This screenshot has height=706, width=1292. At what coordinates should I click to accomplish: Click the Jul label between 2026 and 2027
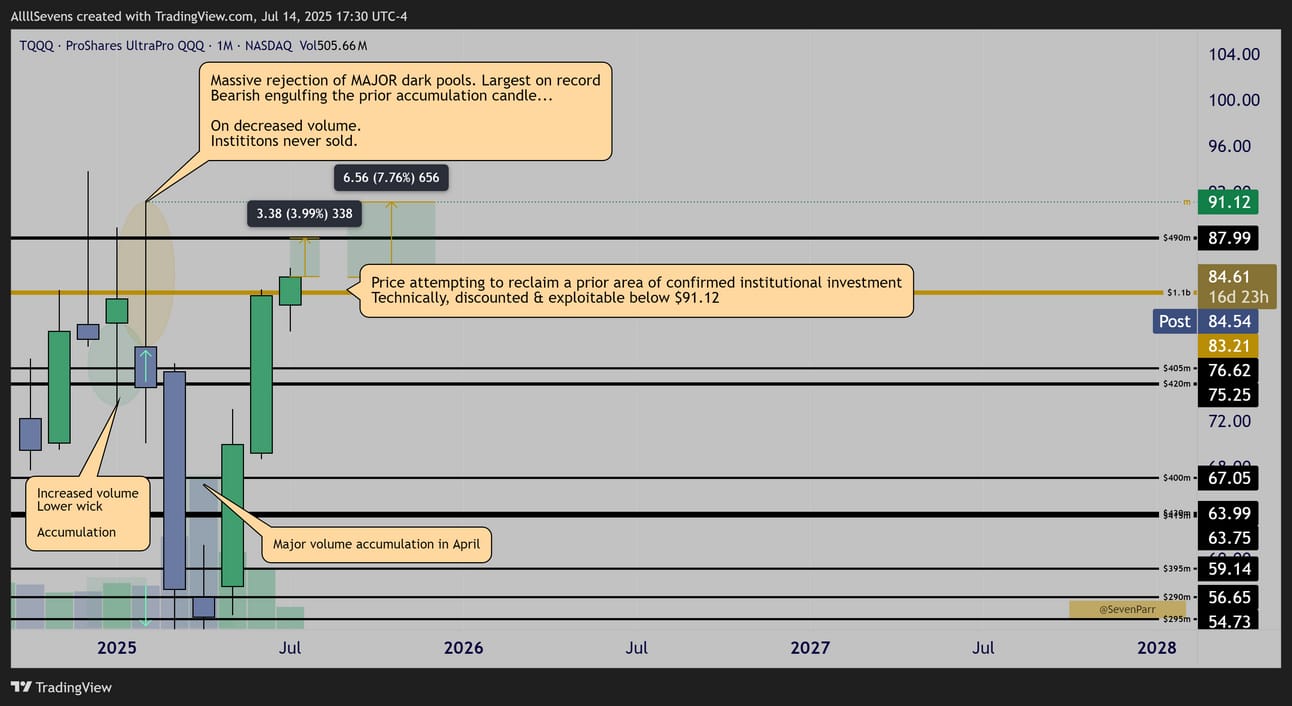[637, 648]
